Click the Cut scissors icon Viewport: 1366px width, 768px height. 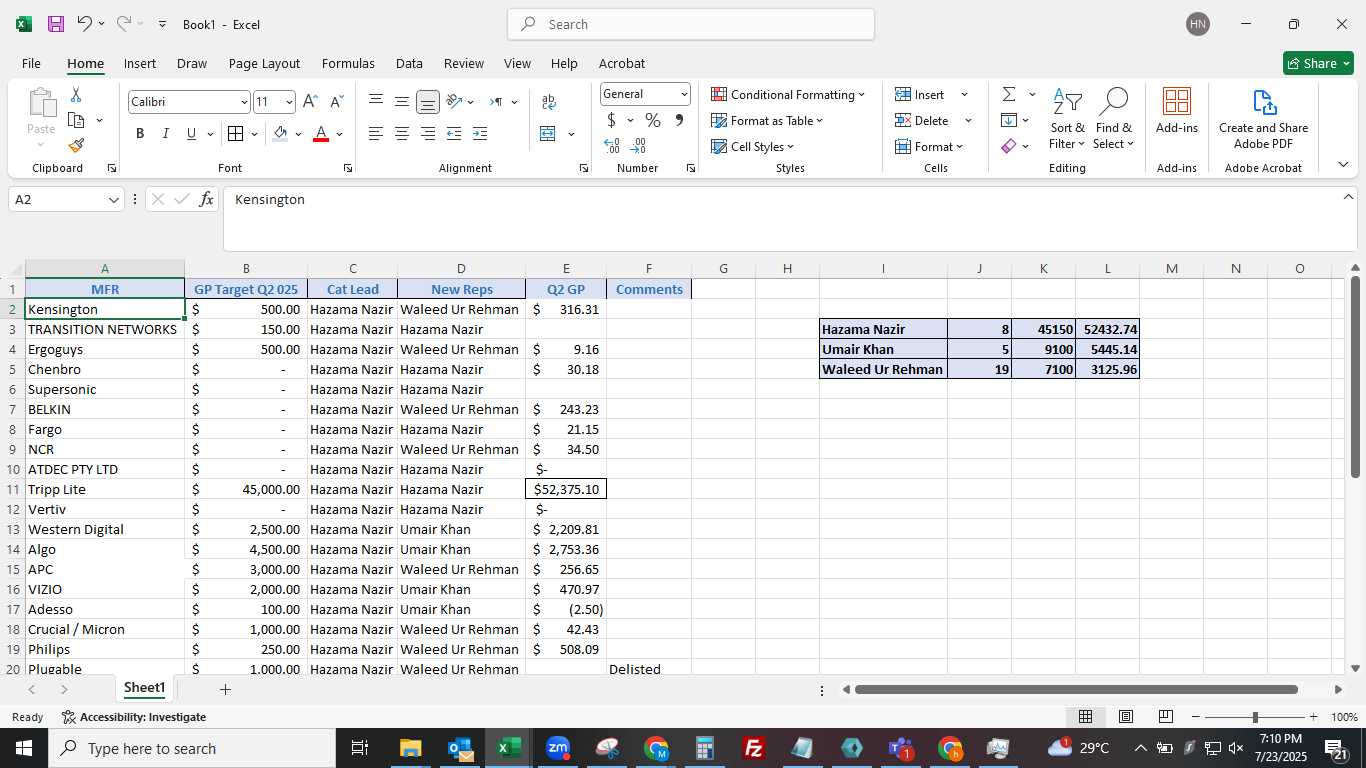(x=76, y=94)
